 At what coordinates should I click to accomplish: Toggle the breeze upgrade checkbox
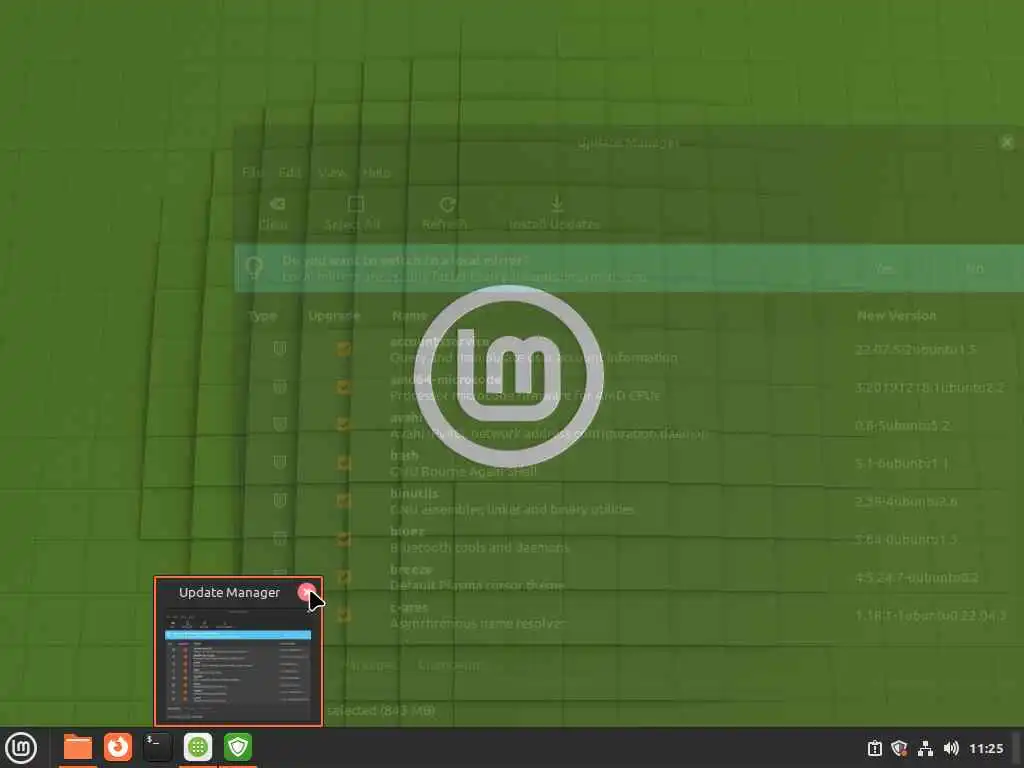click(344, 577)
